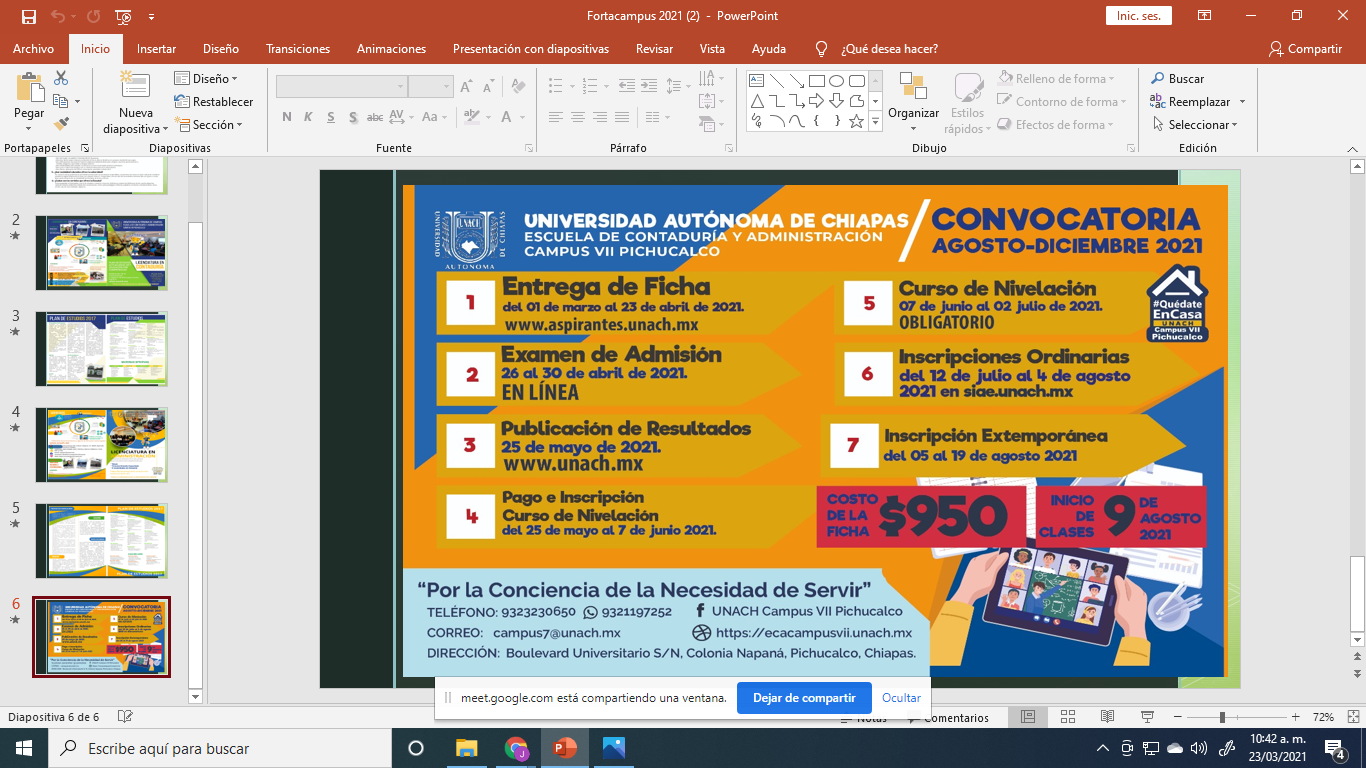Screen dimensions: 1366x768
Task: Select the Triangle shape in gallery
Action: [757, 101]
